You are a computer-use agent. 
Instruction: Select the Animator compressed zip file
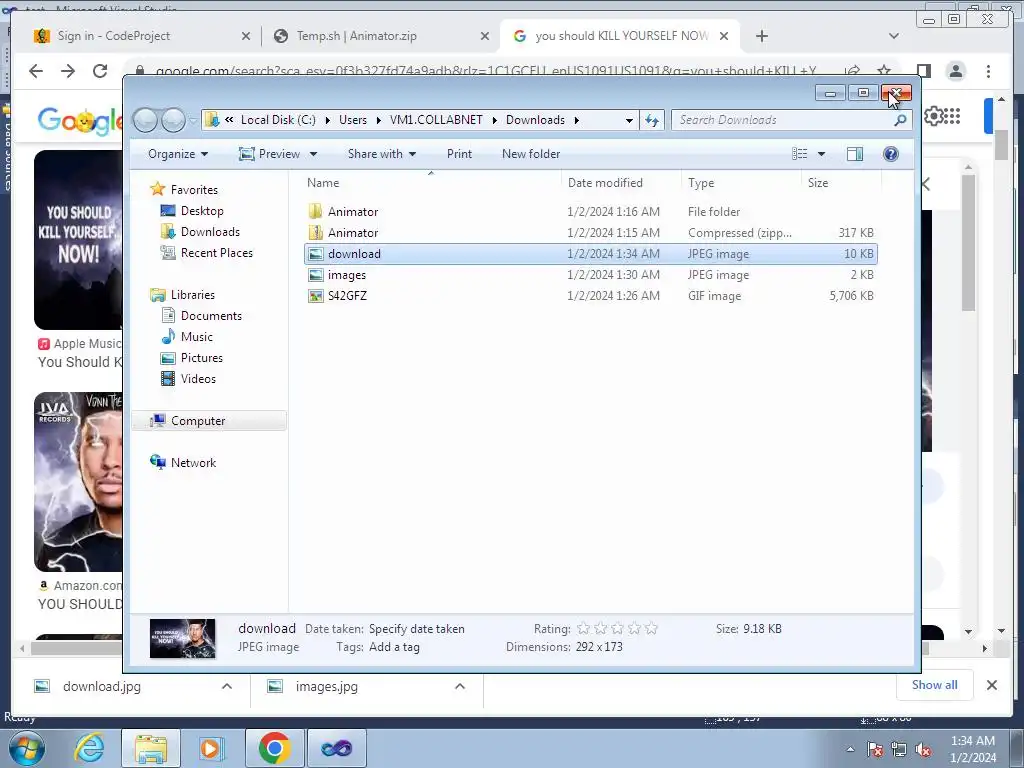point(590,232)
